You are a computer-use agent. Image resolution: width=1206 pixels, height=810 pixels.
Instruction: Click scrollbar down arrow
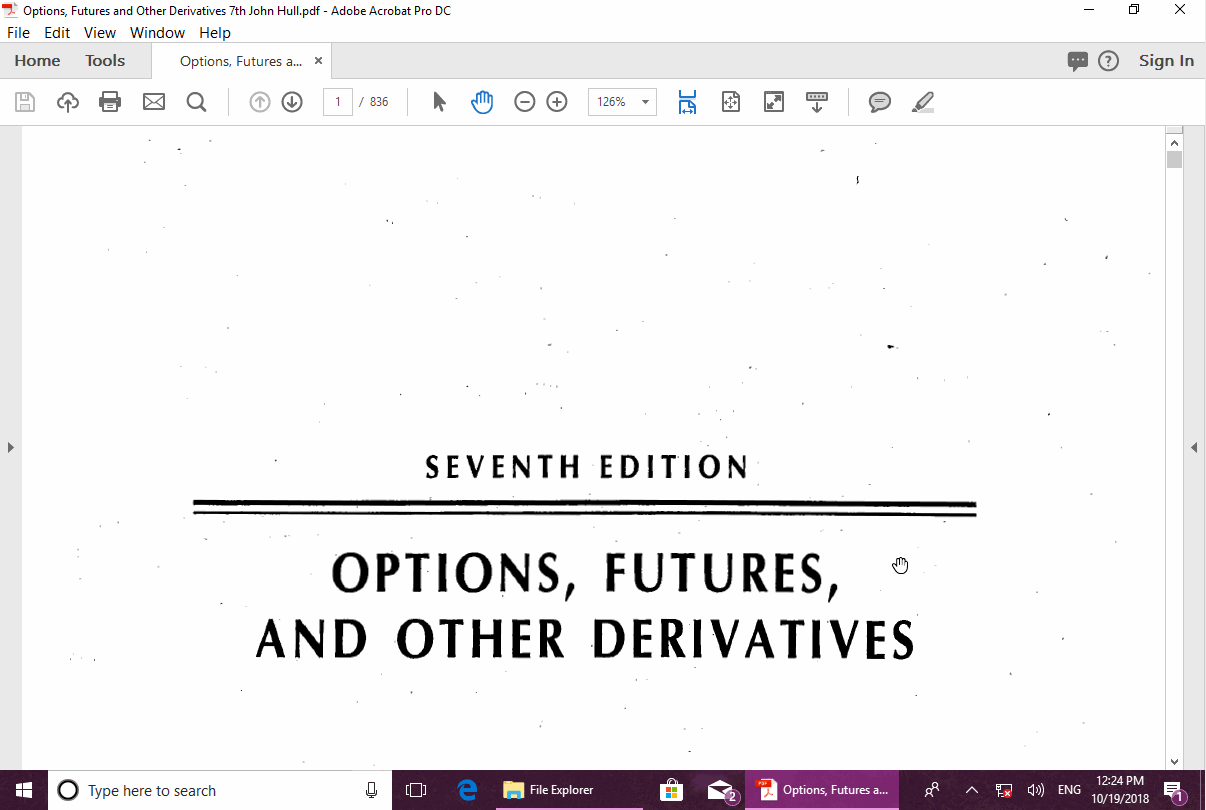click(x=1174, y=761)
